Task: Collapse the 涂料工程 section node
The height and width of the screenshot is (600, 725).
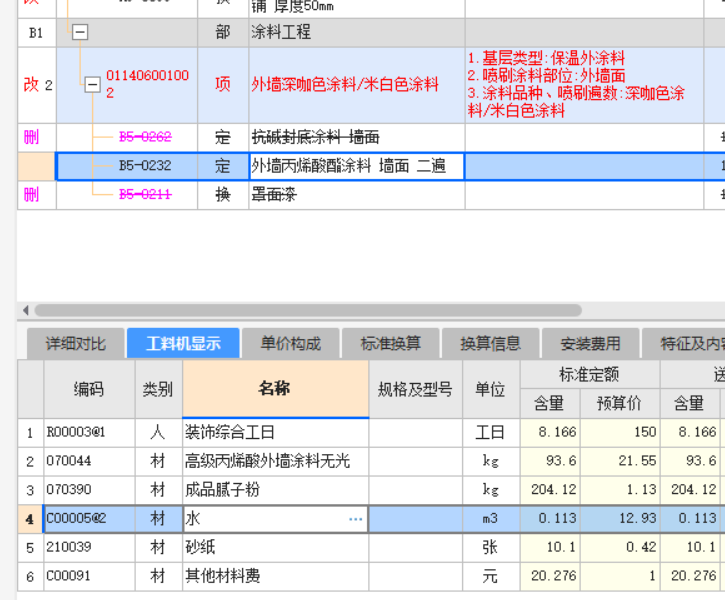Action: [80, 32]
